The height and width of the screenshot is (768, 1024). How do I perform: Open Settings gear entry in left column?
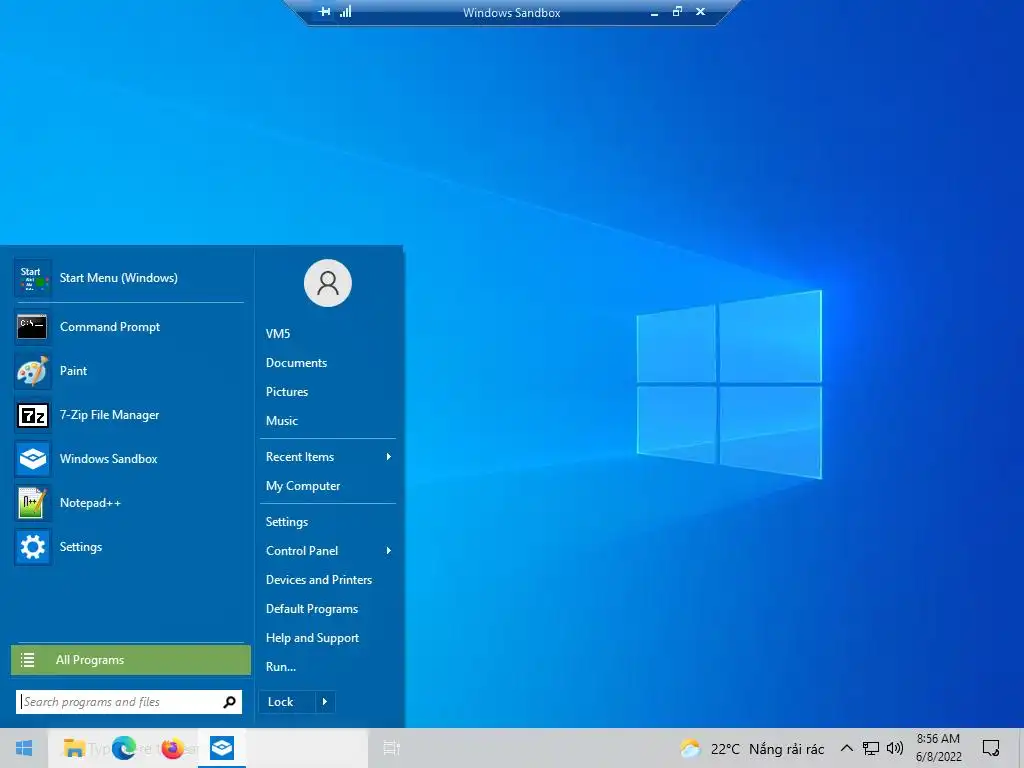tap(129, 547)
